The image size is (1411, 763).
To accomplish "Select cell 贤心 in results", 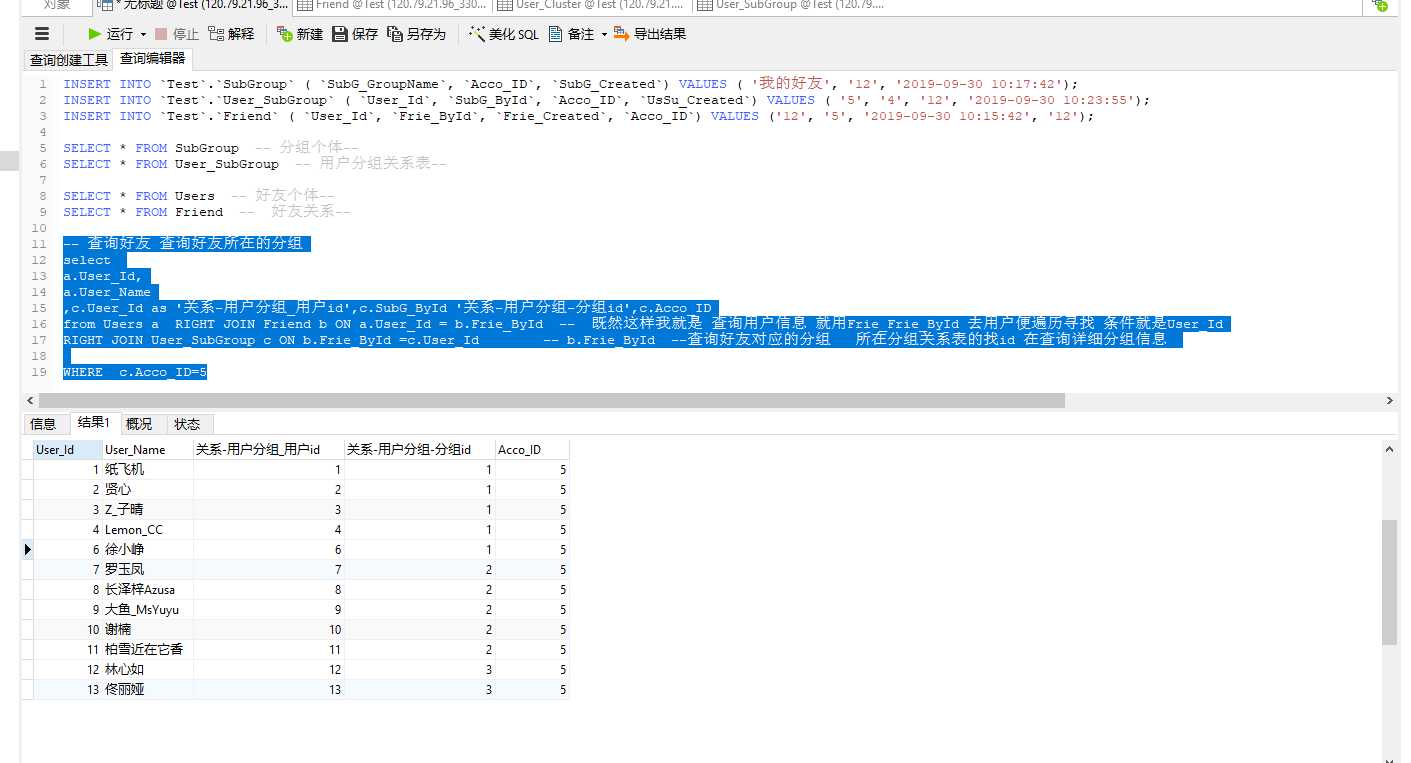I will (x=147, y=490).
